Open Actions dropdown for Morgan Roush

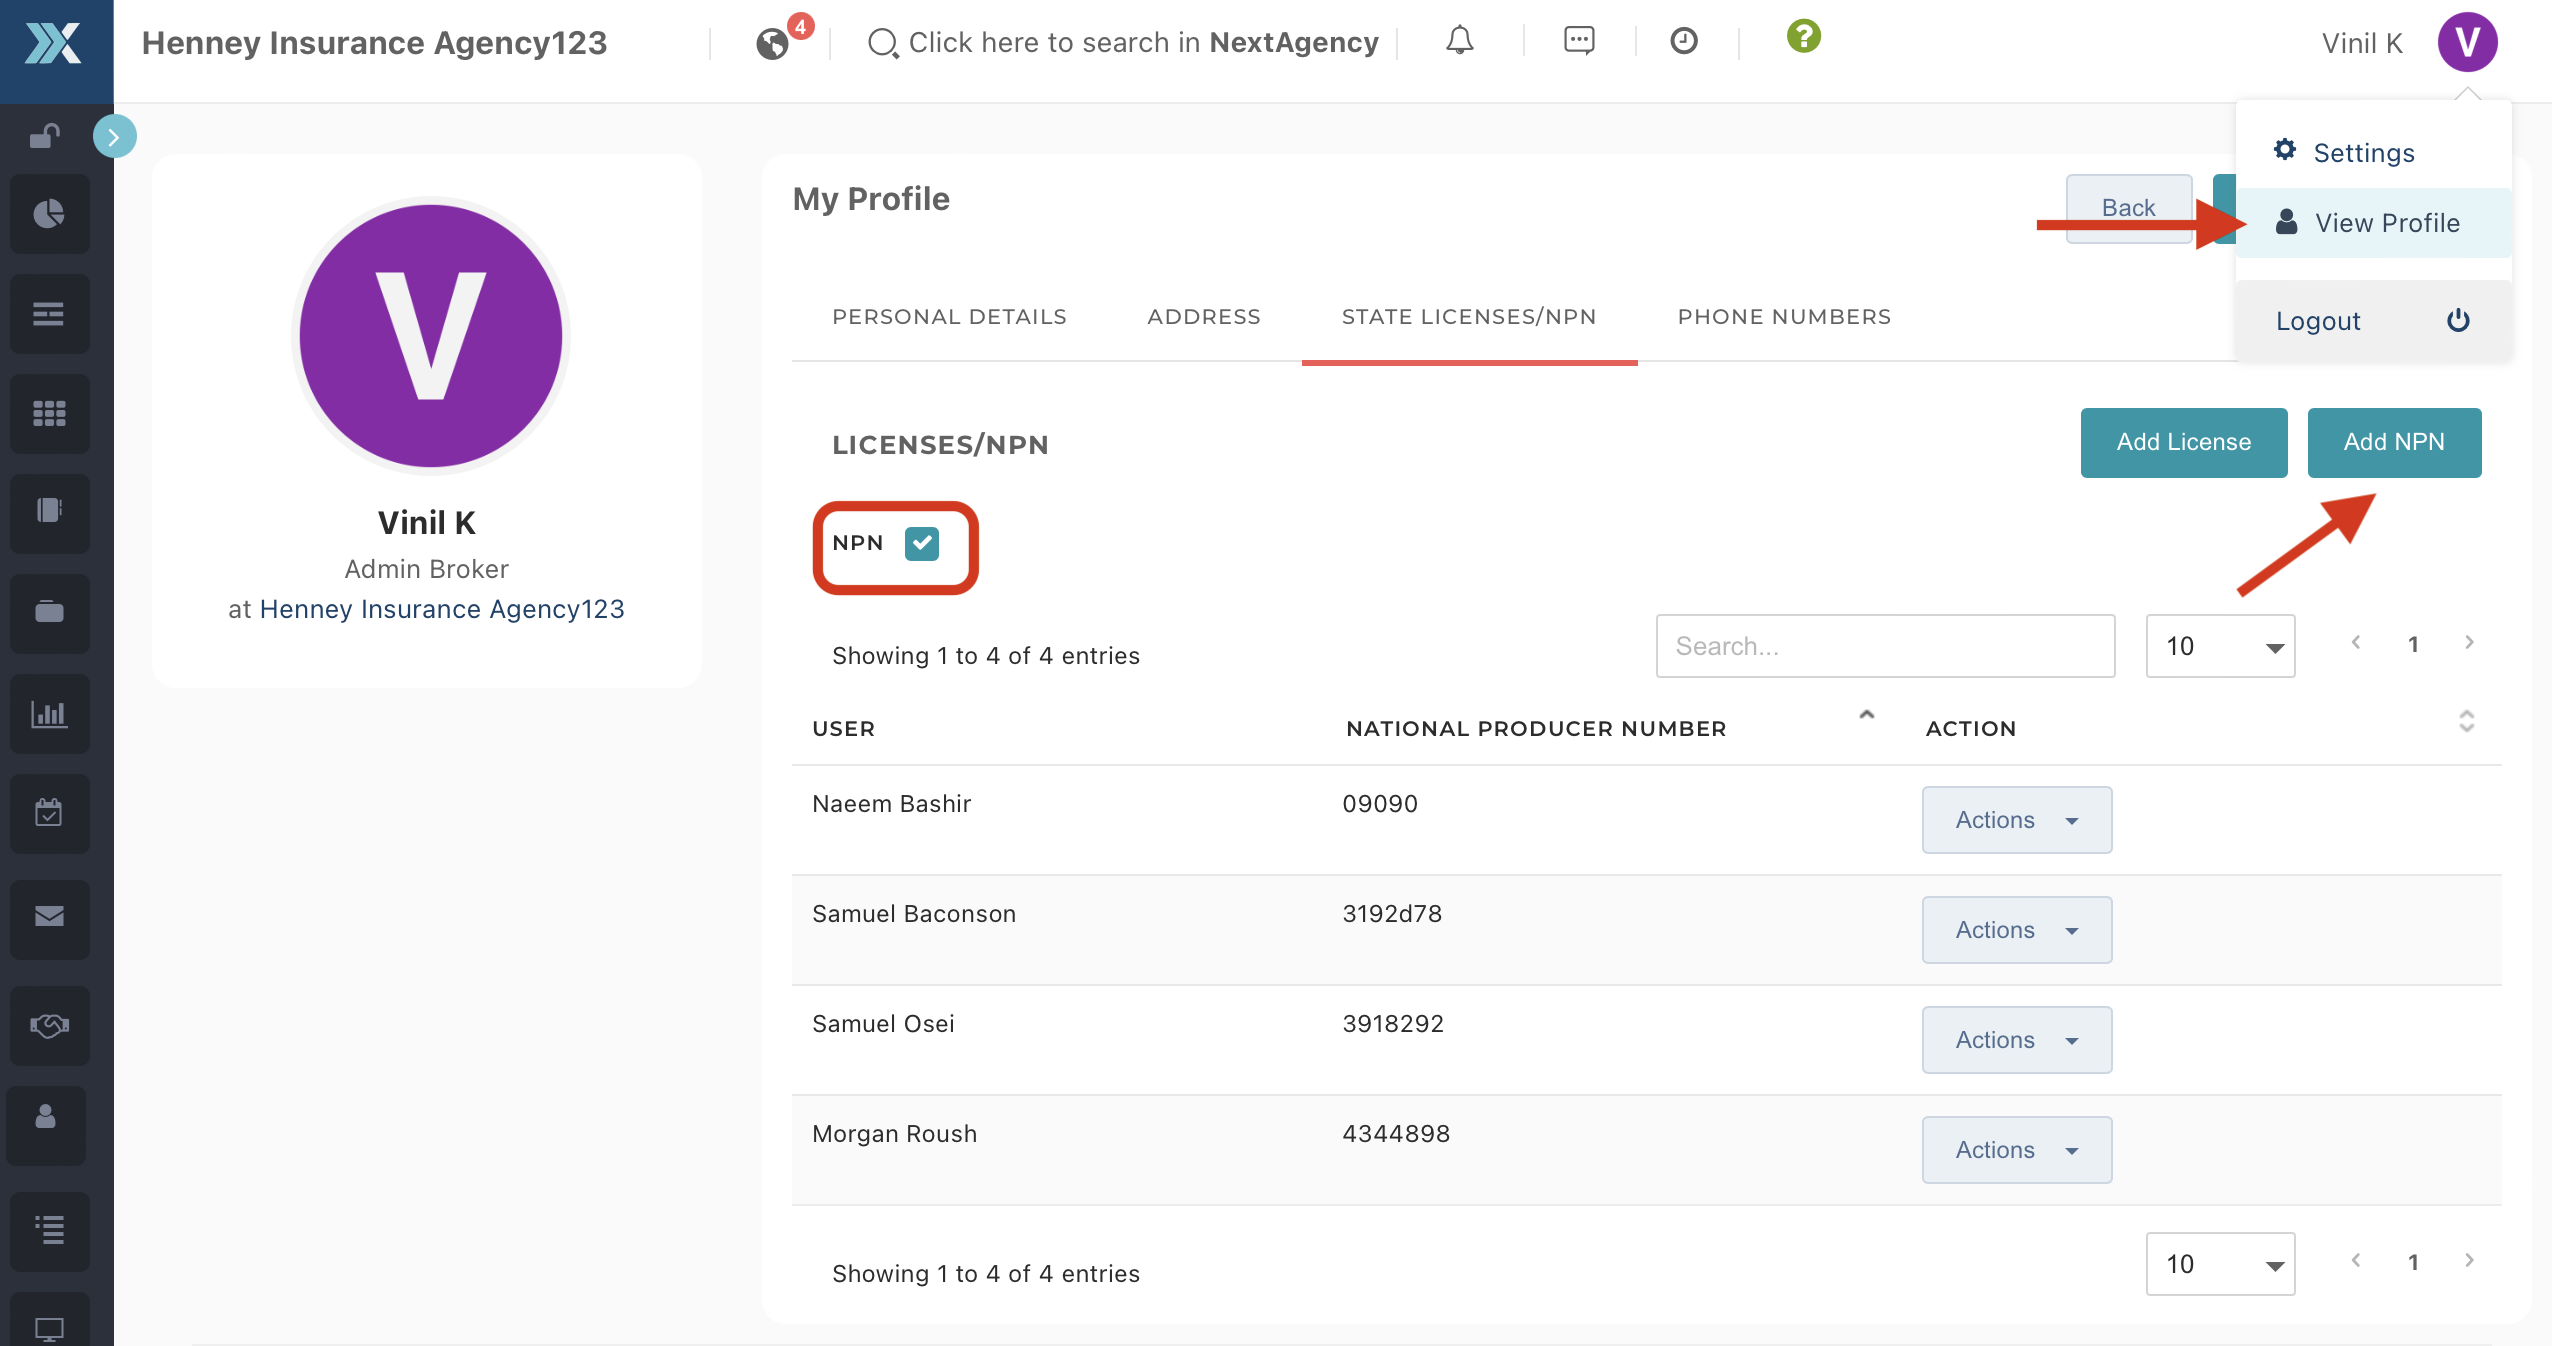click(2016, 1150)
